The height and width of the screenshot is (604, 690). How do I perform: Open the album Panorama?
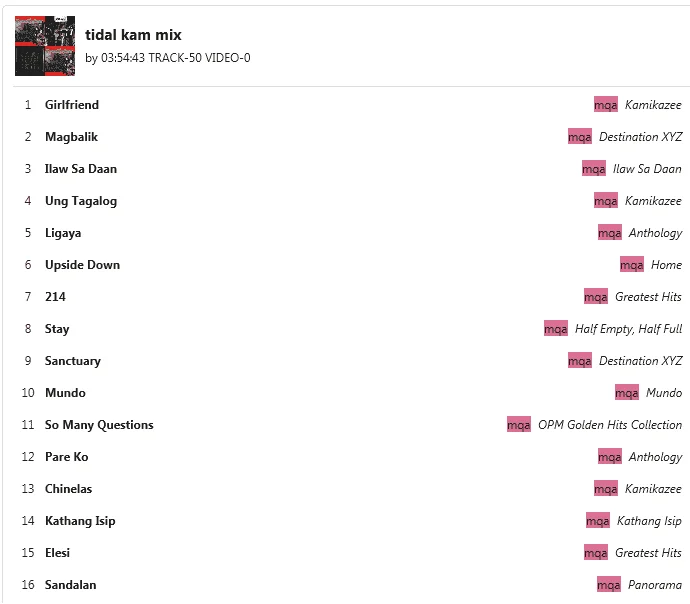[655, 585]
